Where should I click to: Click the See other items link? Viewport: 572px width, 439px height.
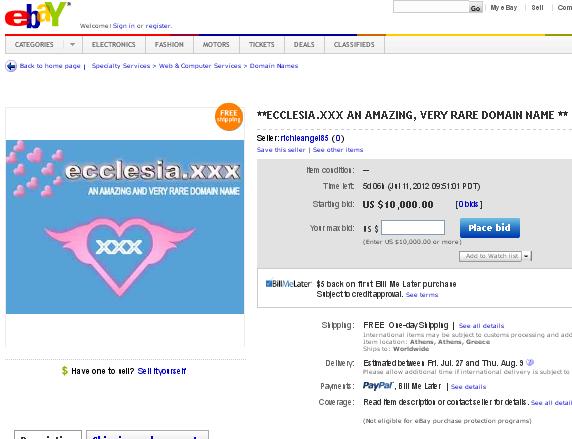tap(337, 150)
